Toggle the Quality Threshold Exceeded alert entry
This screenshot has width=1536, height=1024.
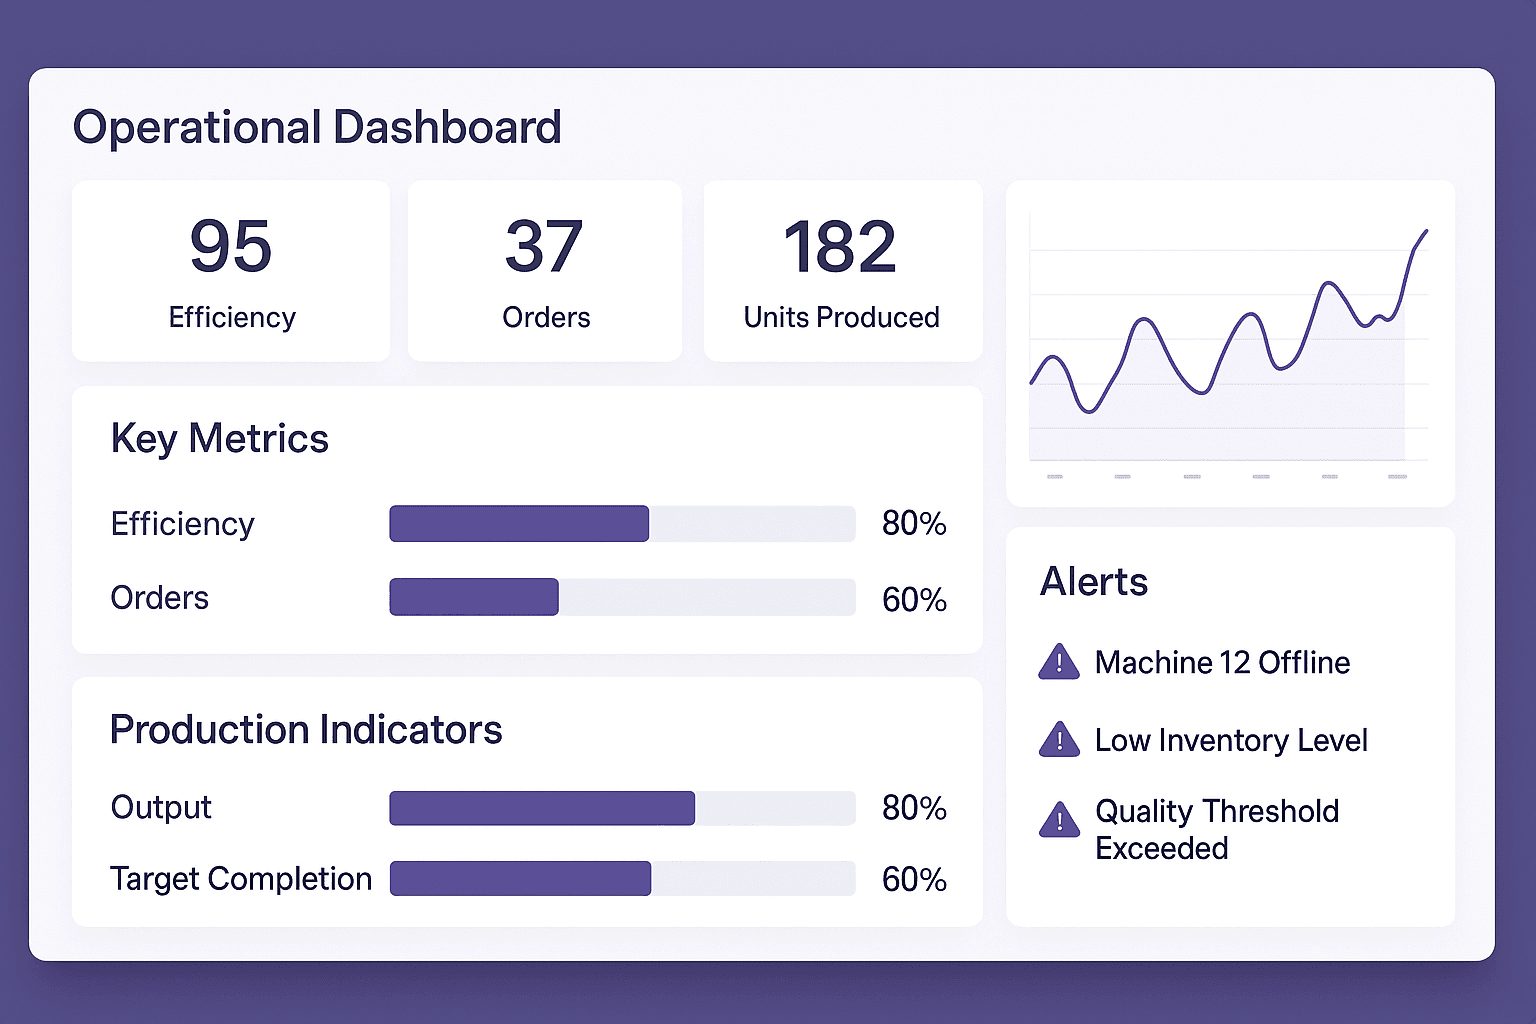coord(1216,829)
